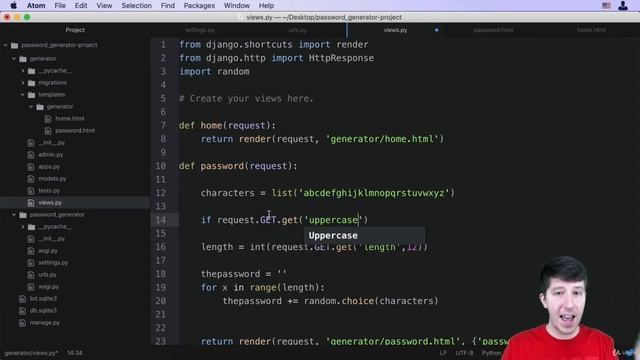
Task: Click the models.py file icon
Action: pos(31,179)
